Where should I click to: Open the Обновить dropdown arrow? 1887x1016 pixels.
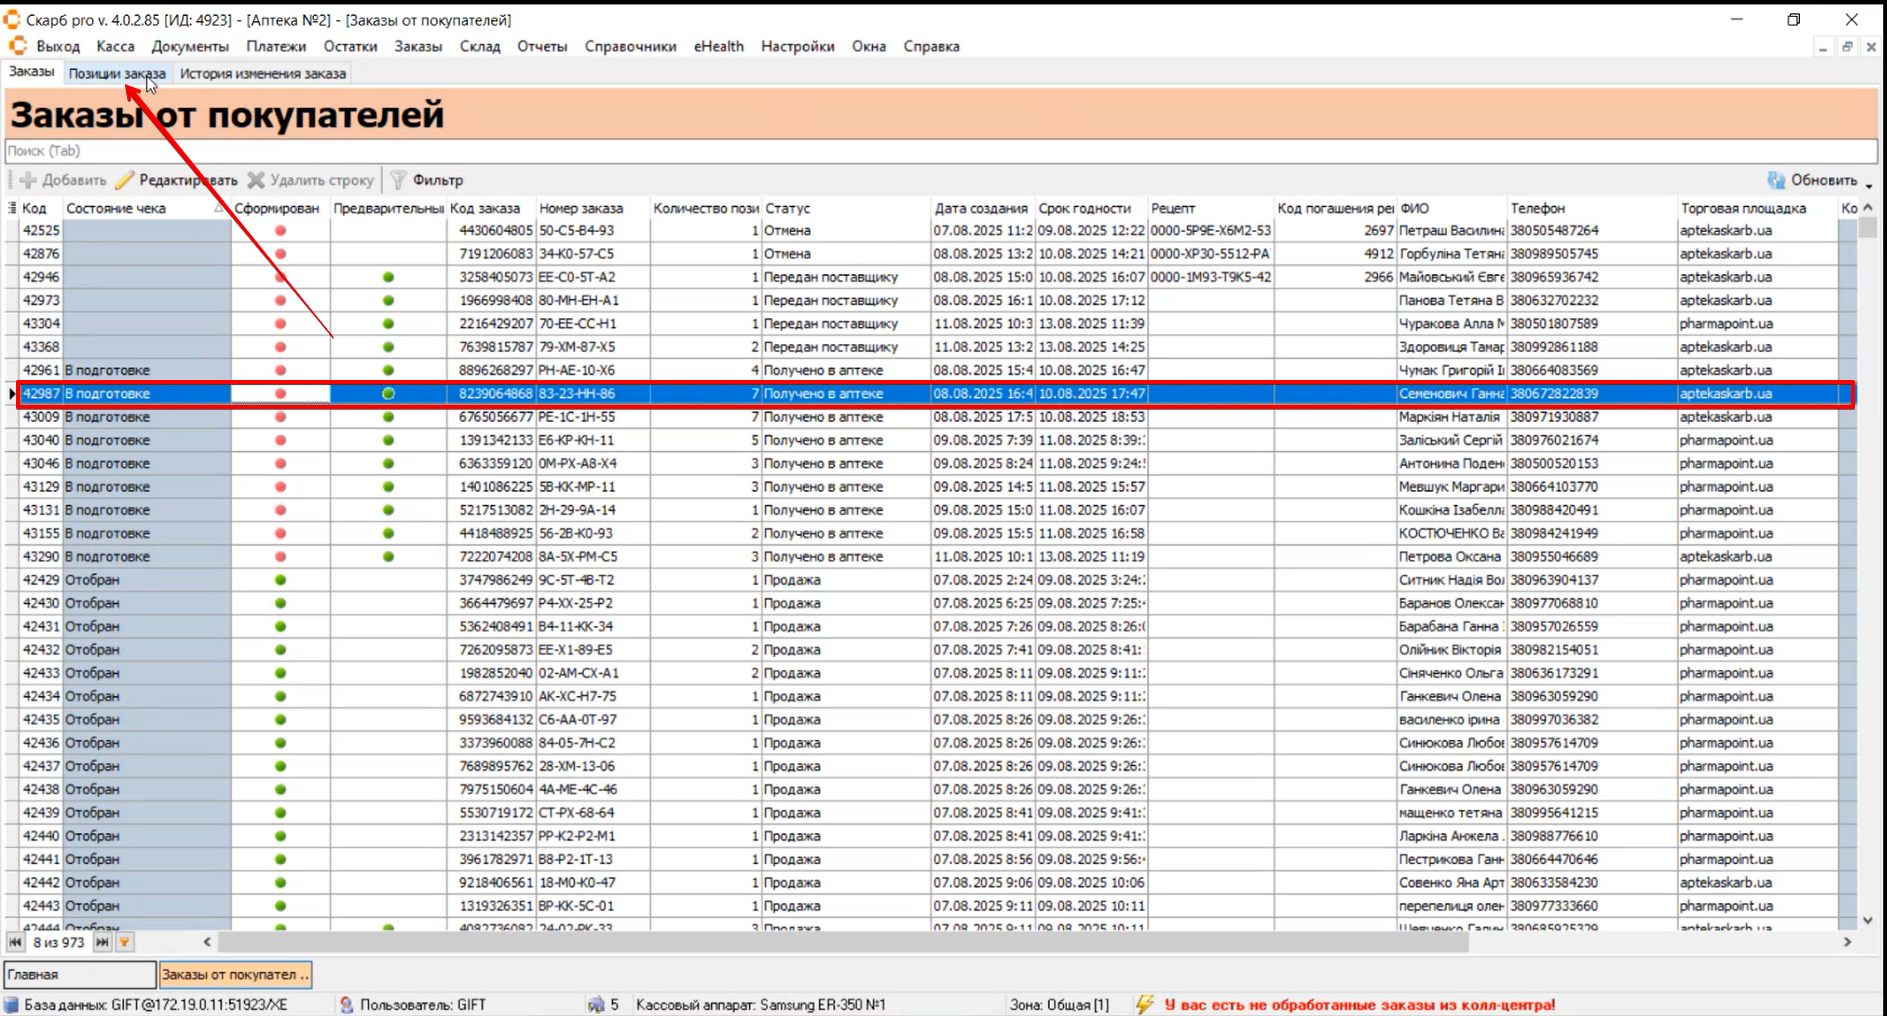(1868, 184)
